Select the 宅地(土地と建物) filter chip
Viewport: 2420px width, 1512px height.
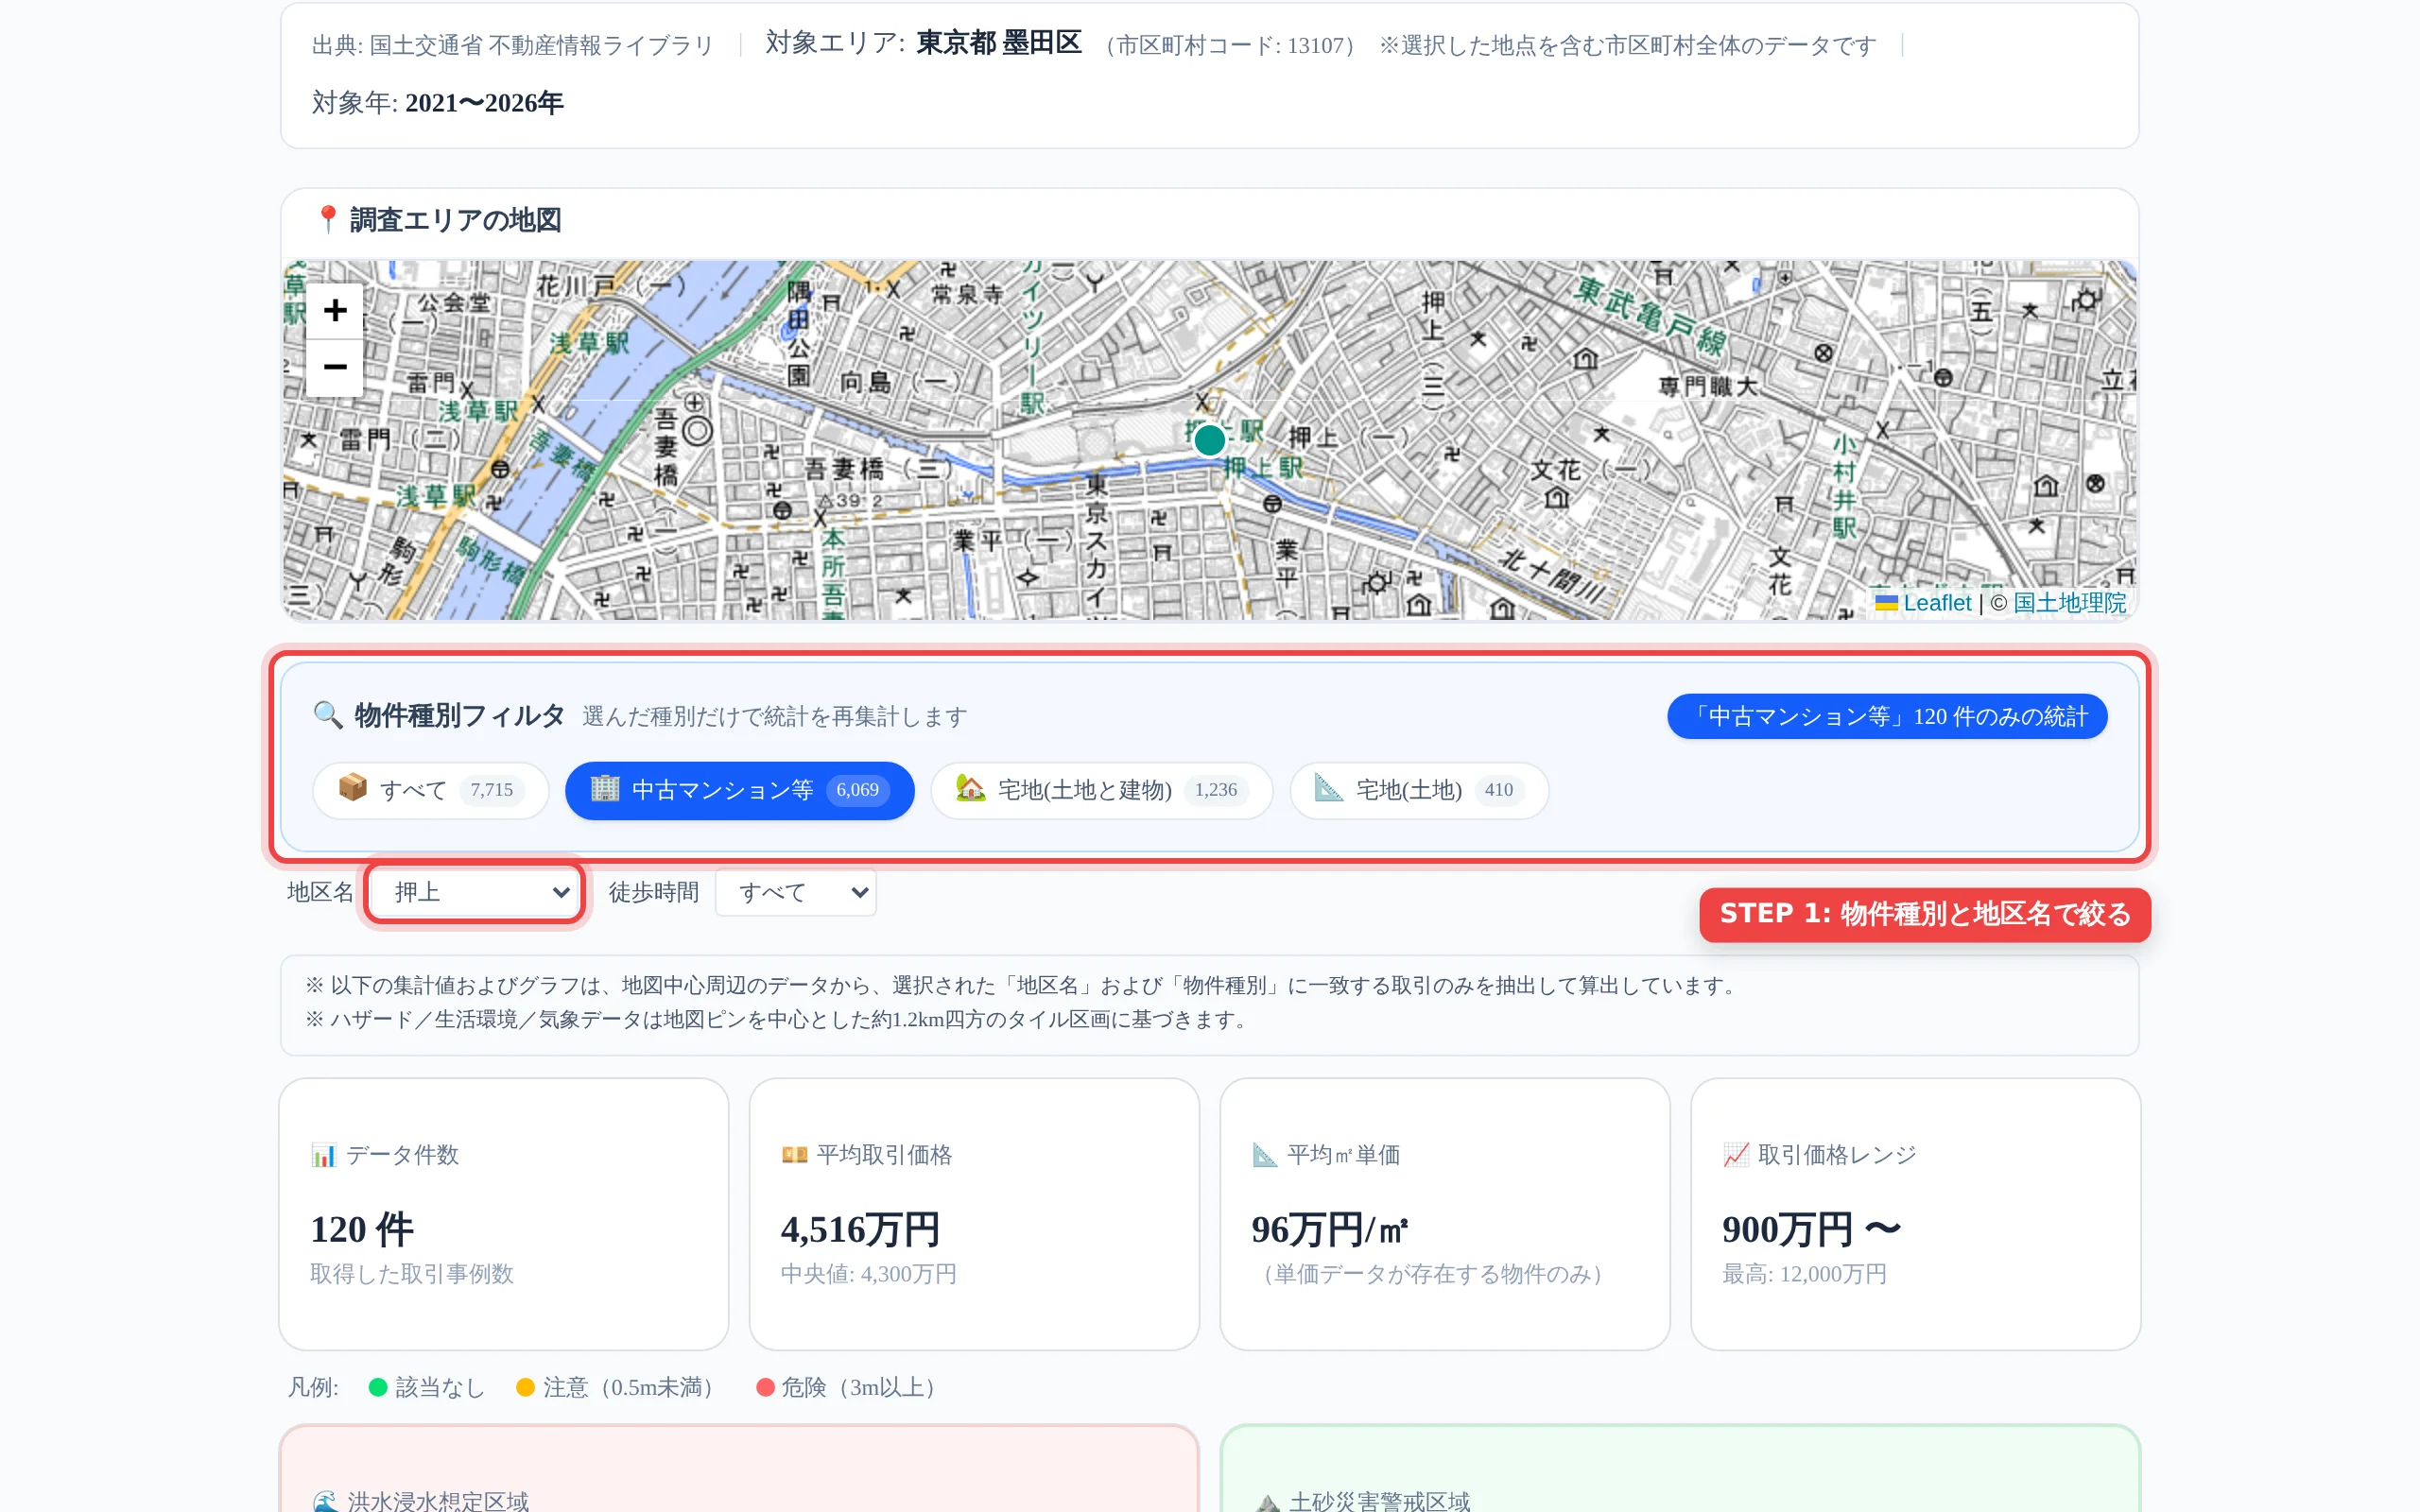coord(1102,790)
